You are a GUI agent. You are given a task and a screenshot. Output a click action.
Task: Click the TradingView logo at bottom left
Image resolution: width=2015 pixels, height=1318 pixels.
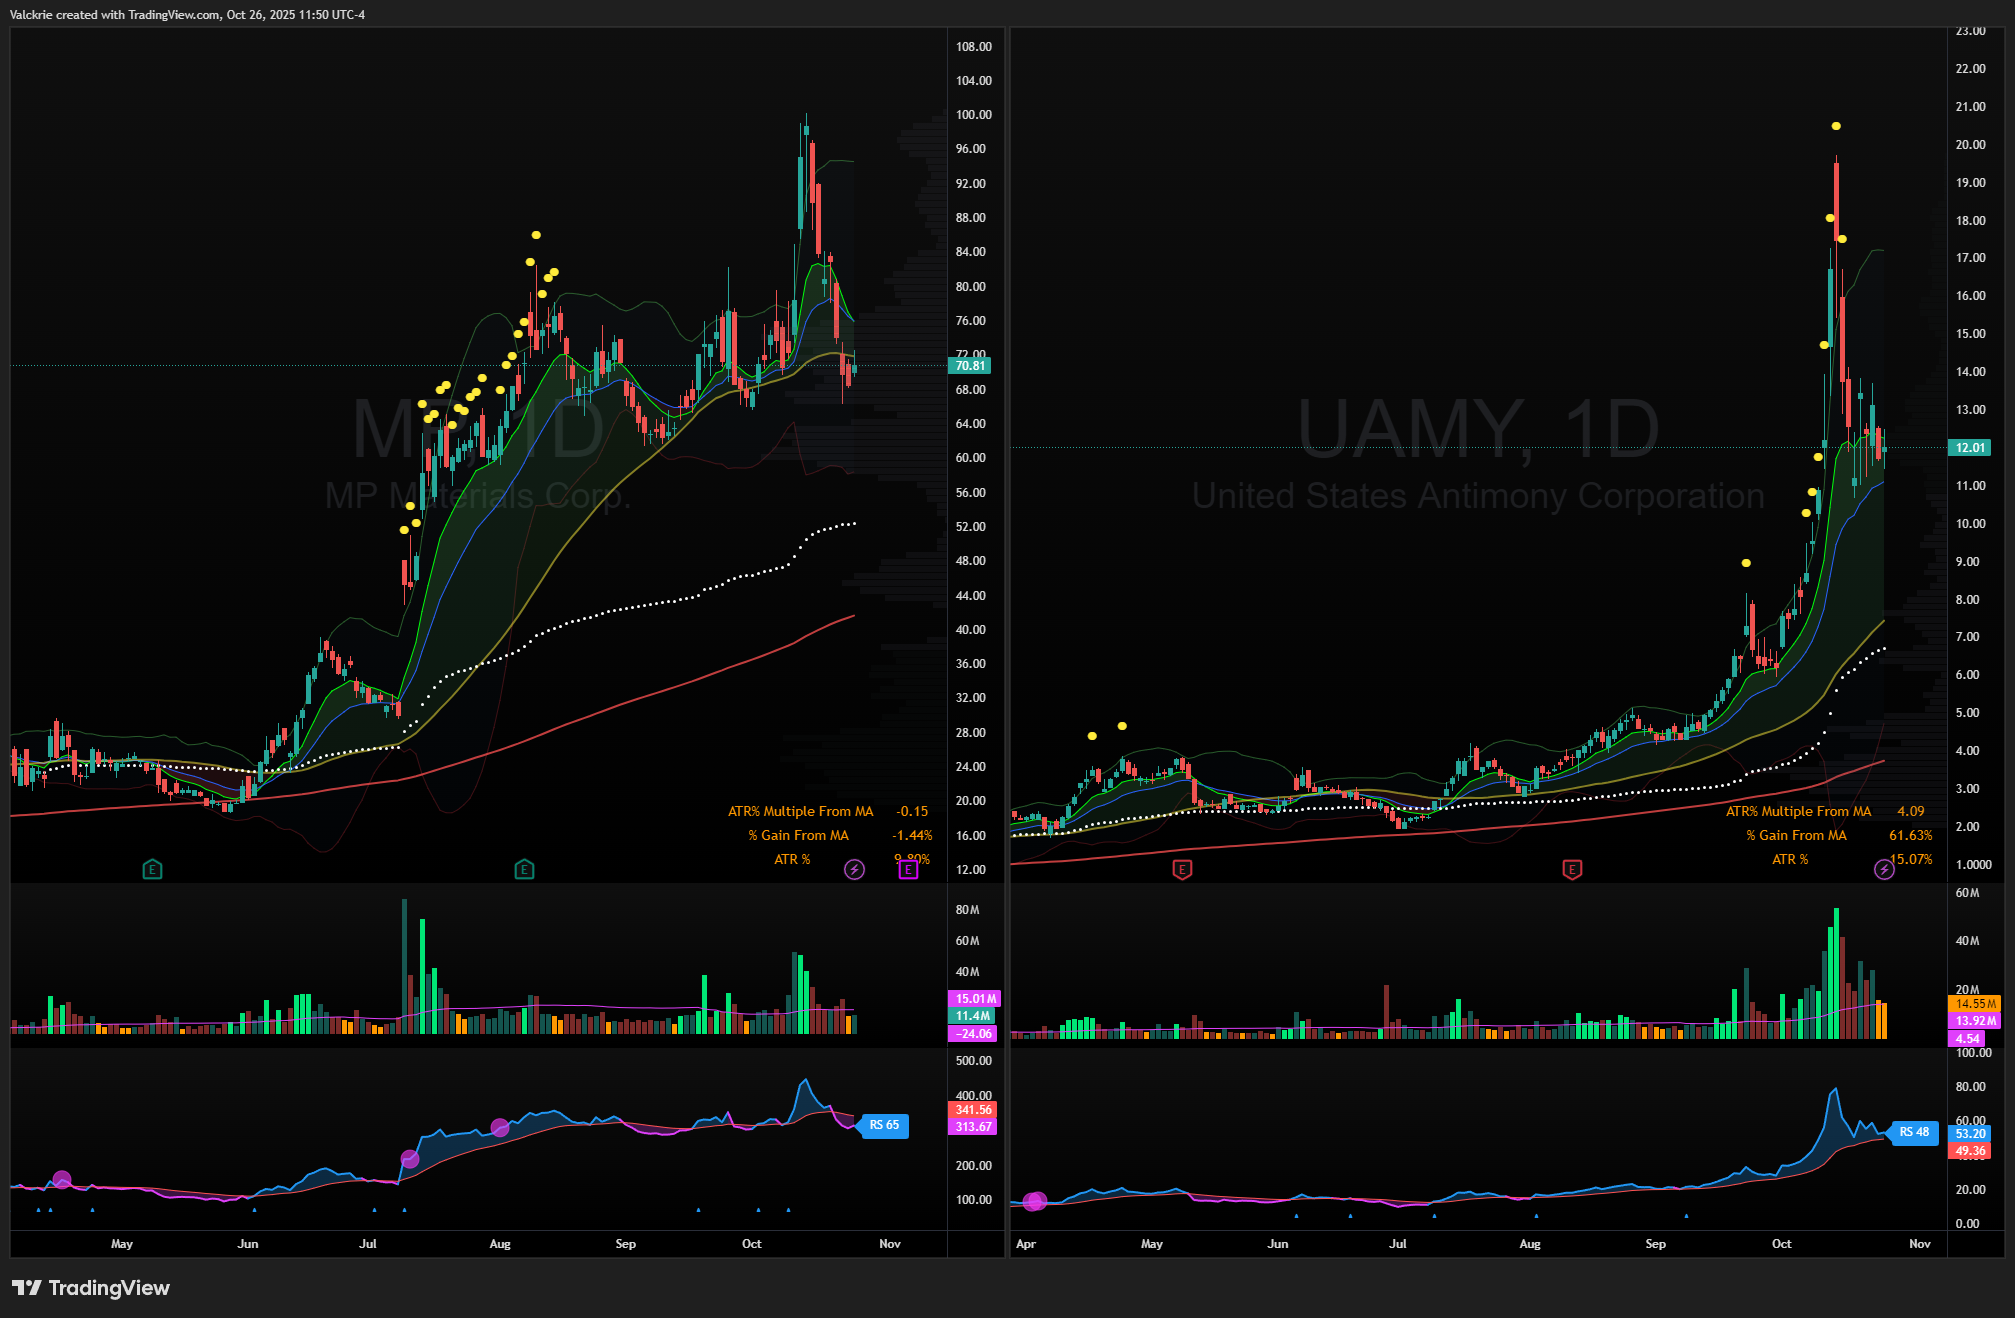pos(90,1287)
